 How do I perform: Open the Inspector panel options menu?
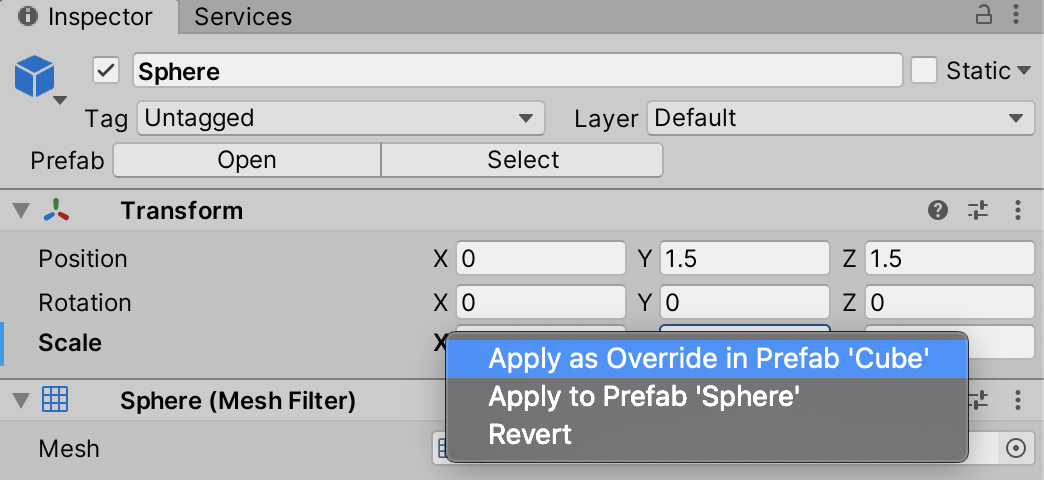pyautogui.click(x=1018, y=15)
